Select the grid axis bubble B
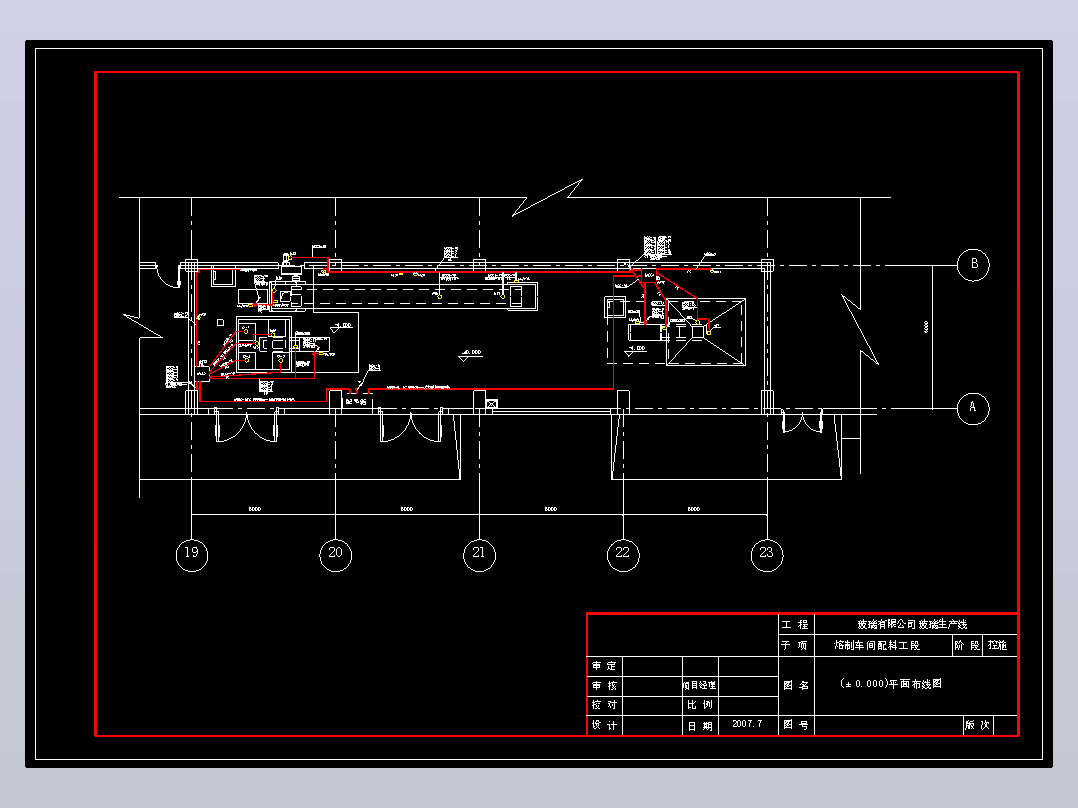 (x=974, y=265)
